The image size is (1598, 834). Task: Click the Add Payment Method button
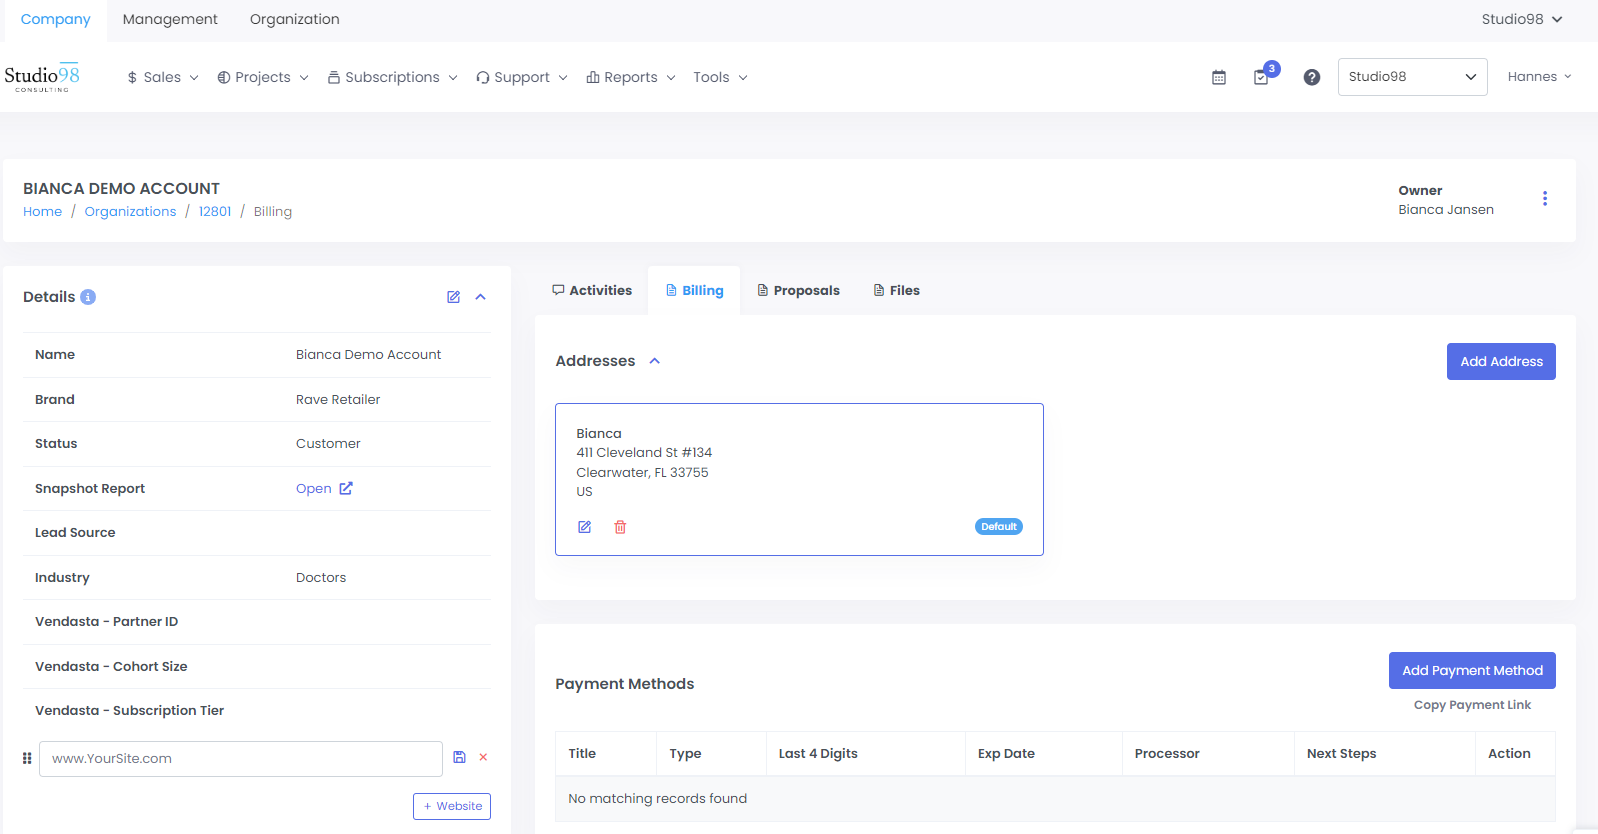click(1471, 671)
